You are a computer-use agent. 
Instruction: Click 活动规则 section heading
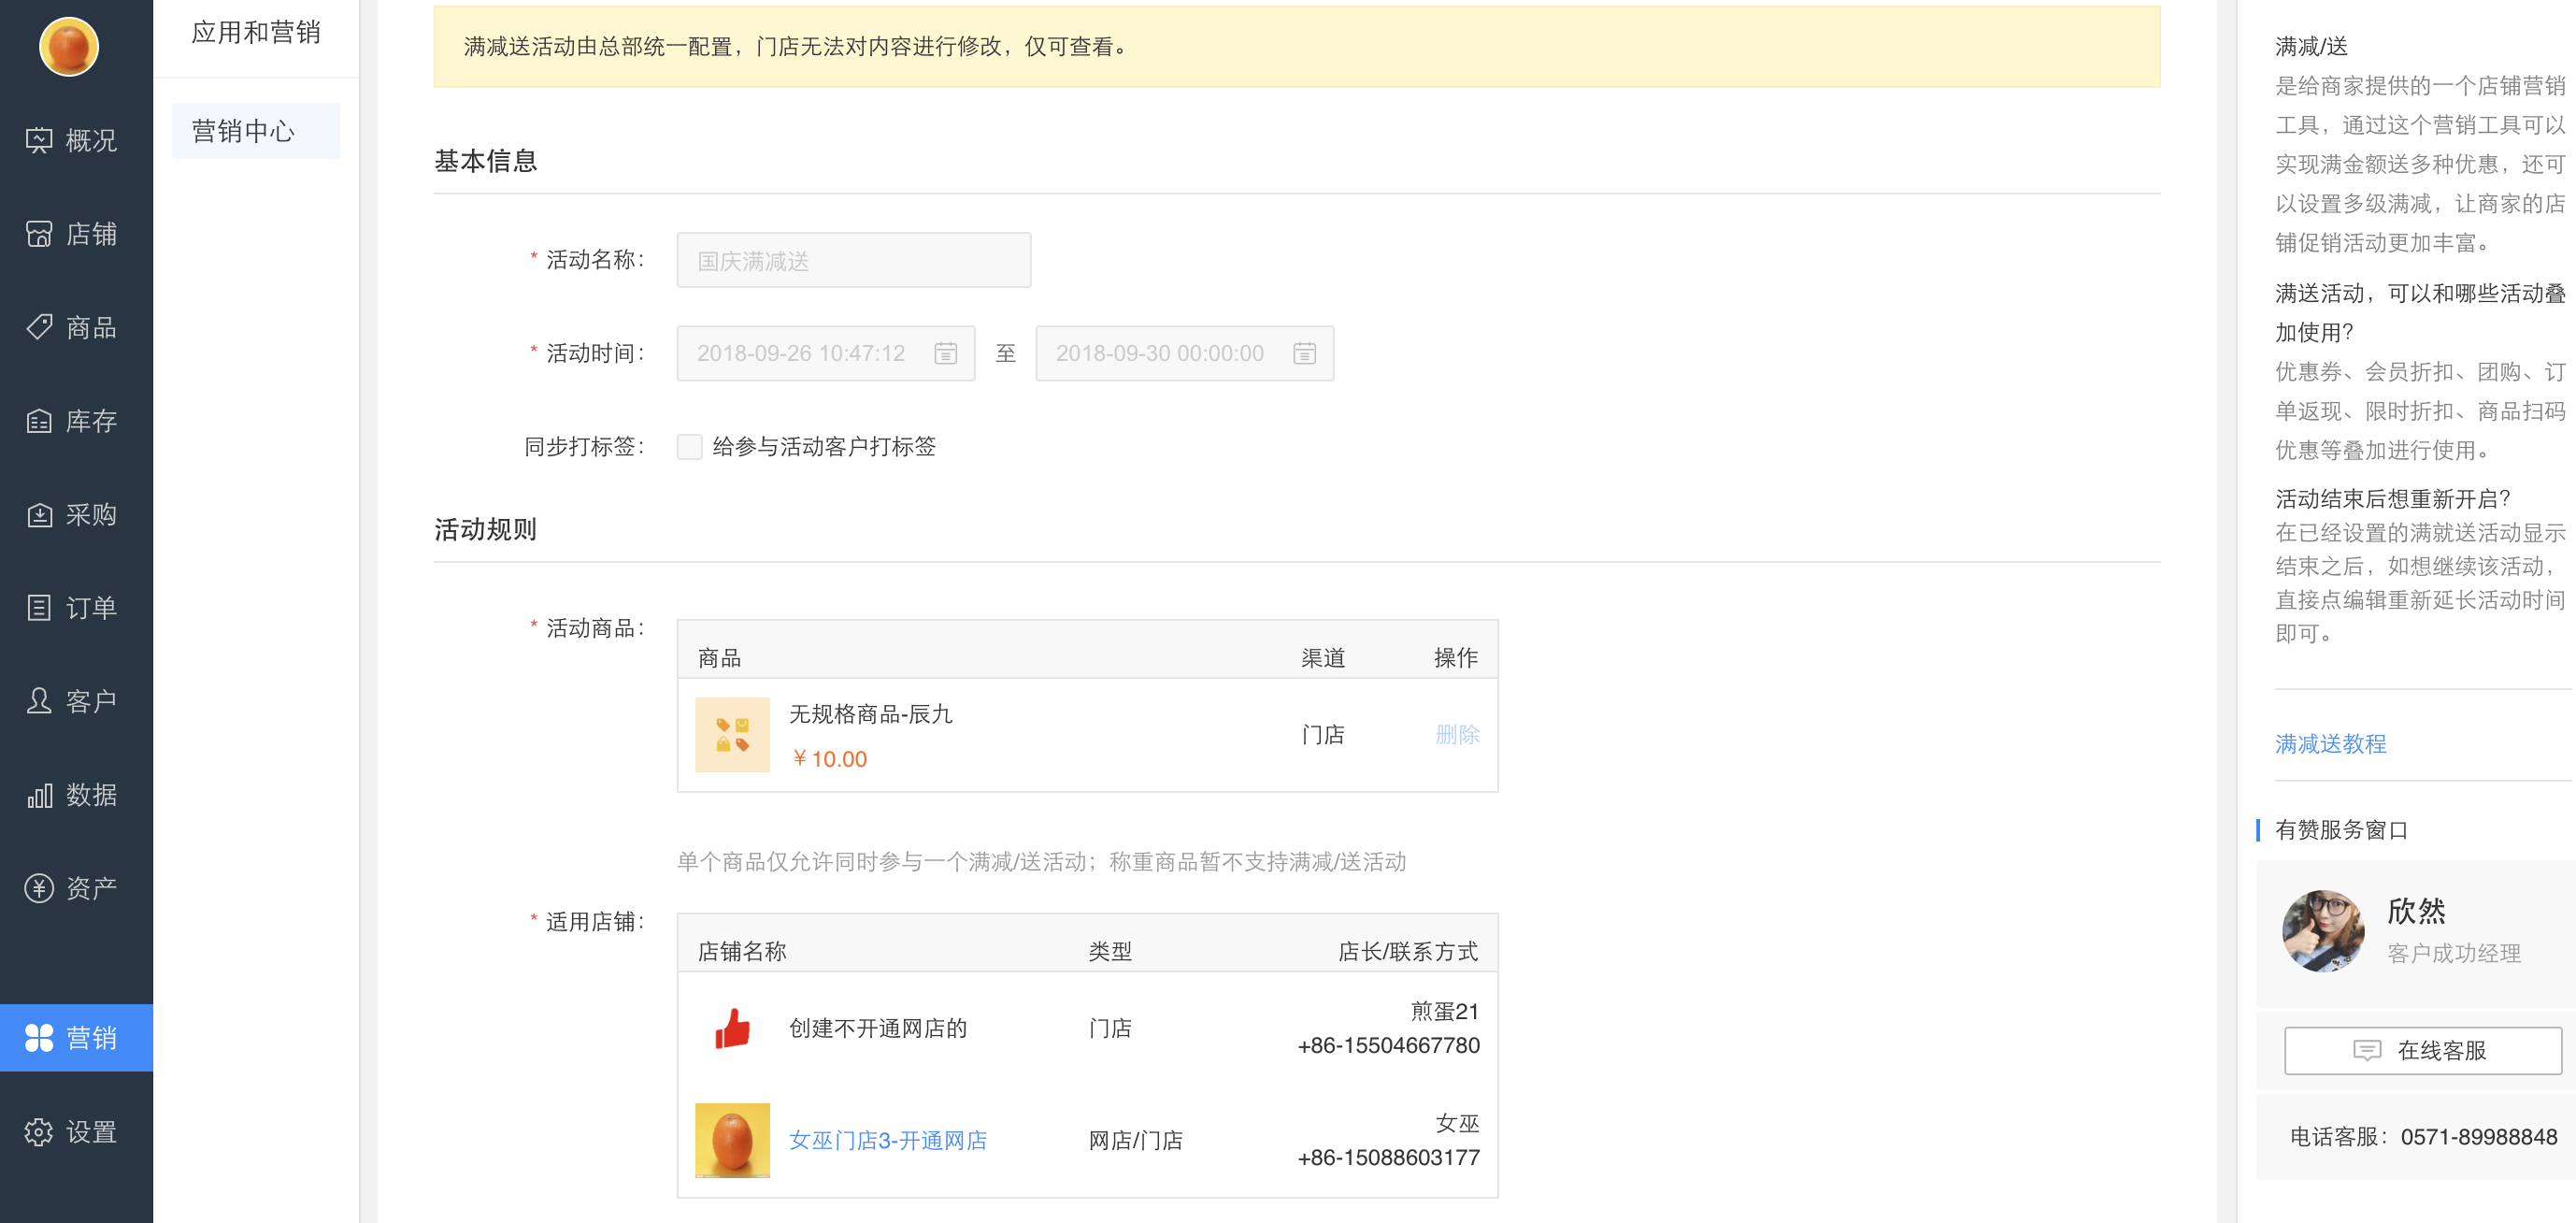click(485, 529)
